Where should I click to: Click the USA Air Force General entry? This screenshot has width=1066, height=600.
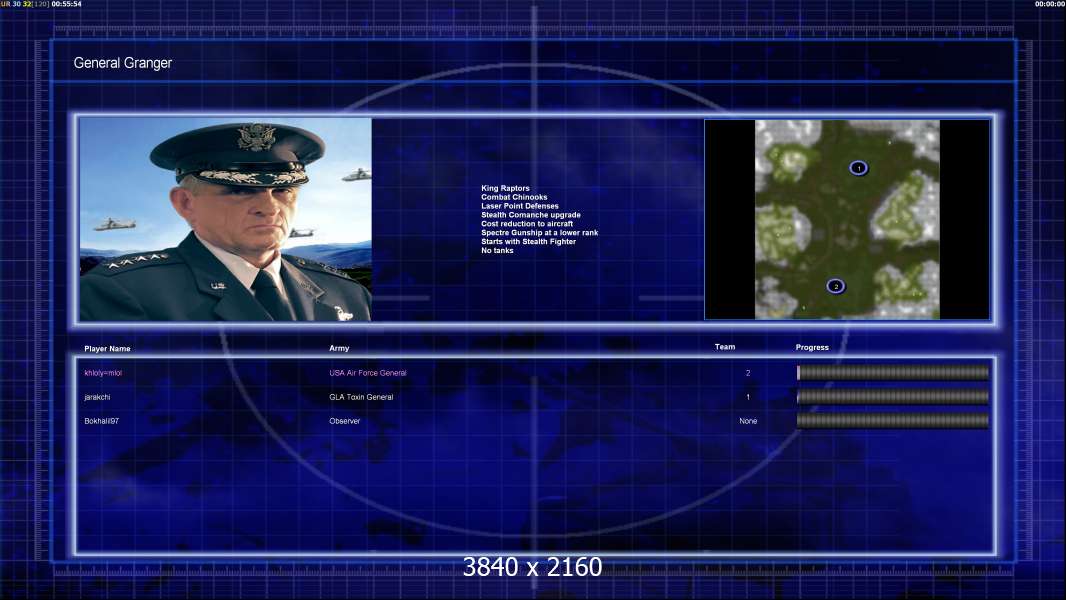368,373
